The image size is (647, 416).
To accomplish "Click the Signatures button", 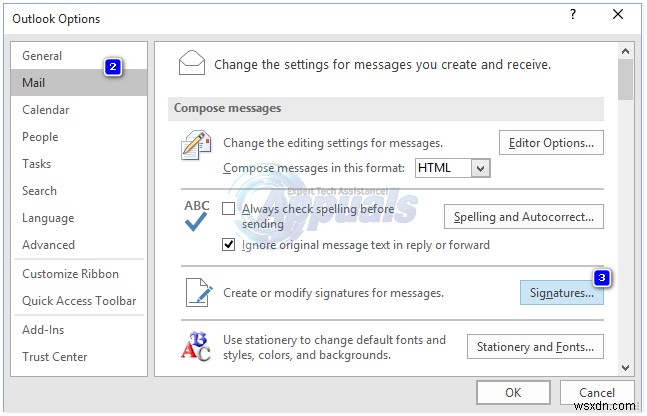I will coord(562,293).
